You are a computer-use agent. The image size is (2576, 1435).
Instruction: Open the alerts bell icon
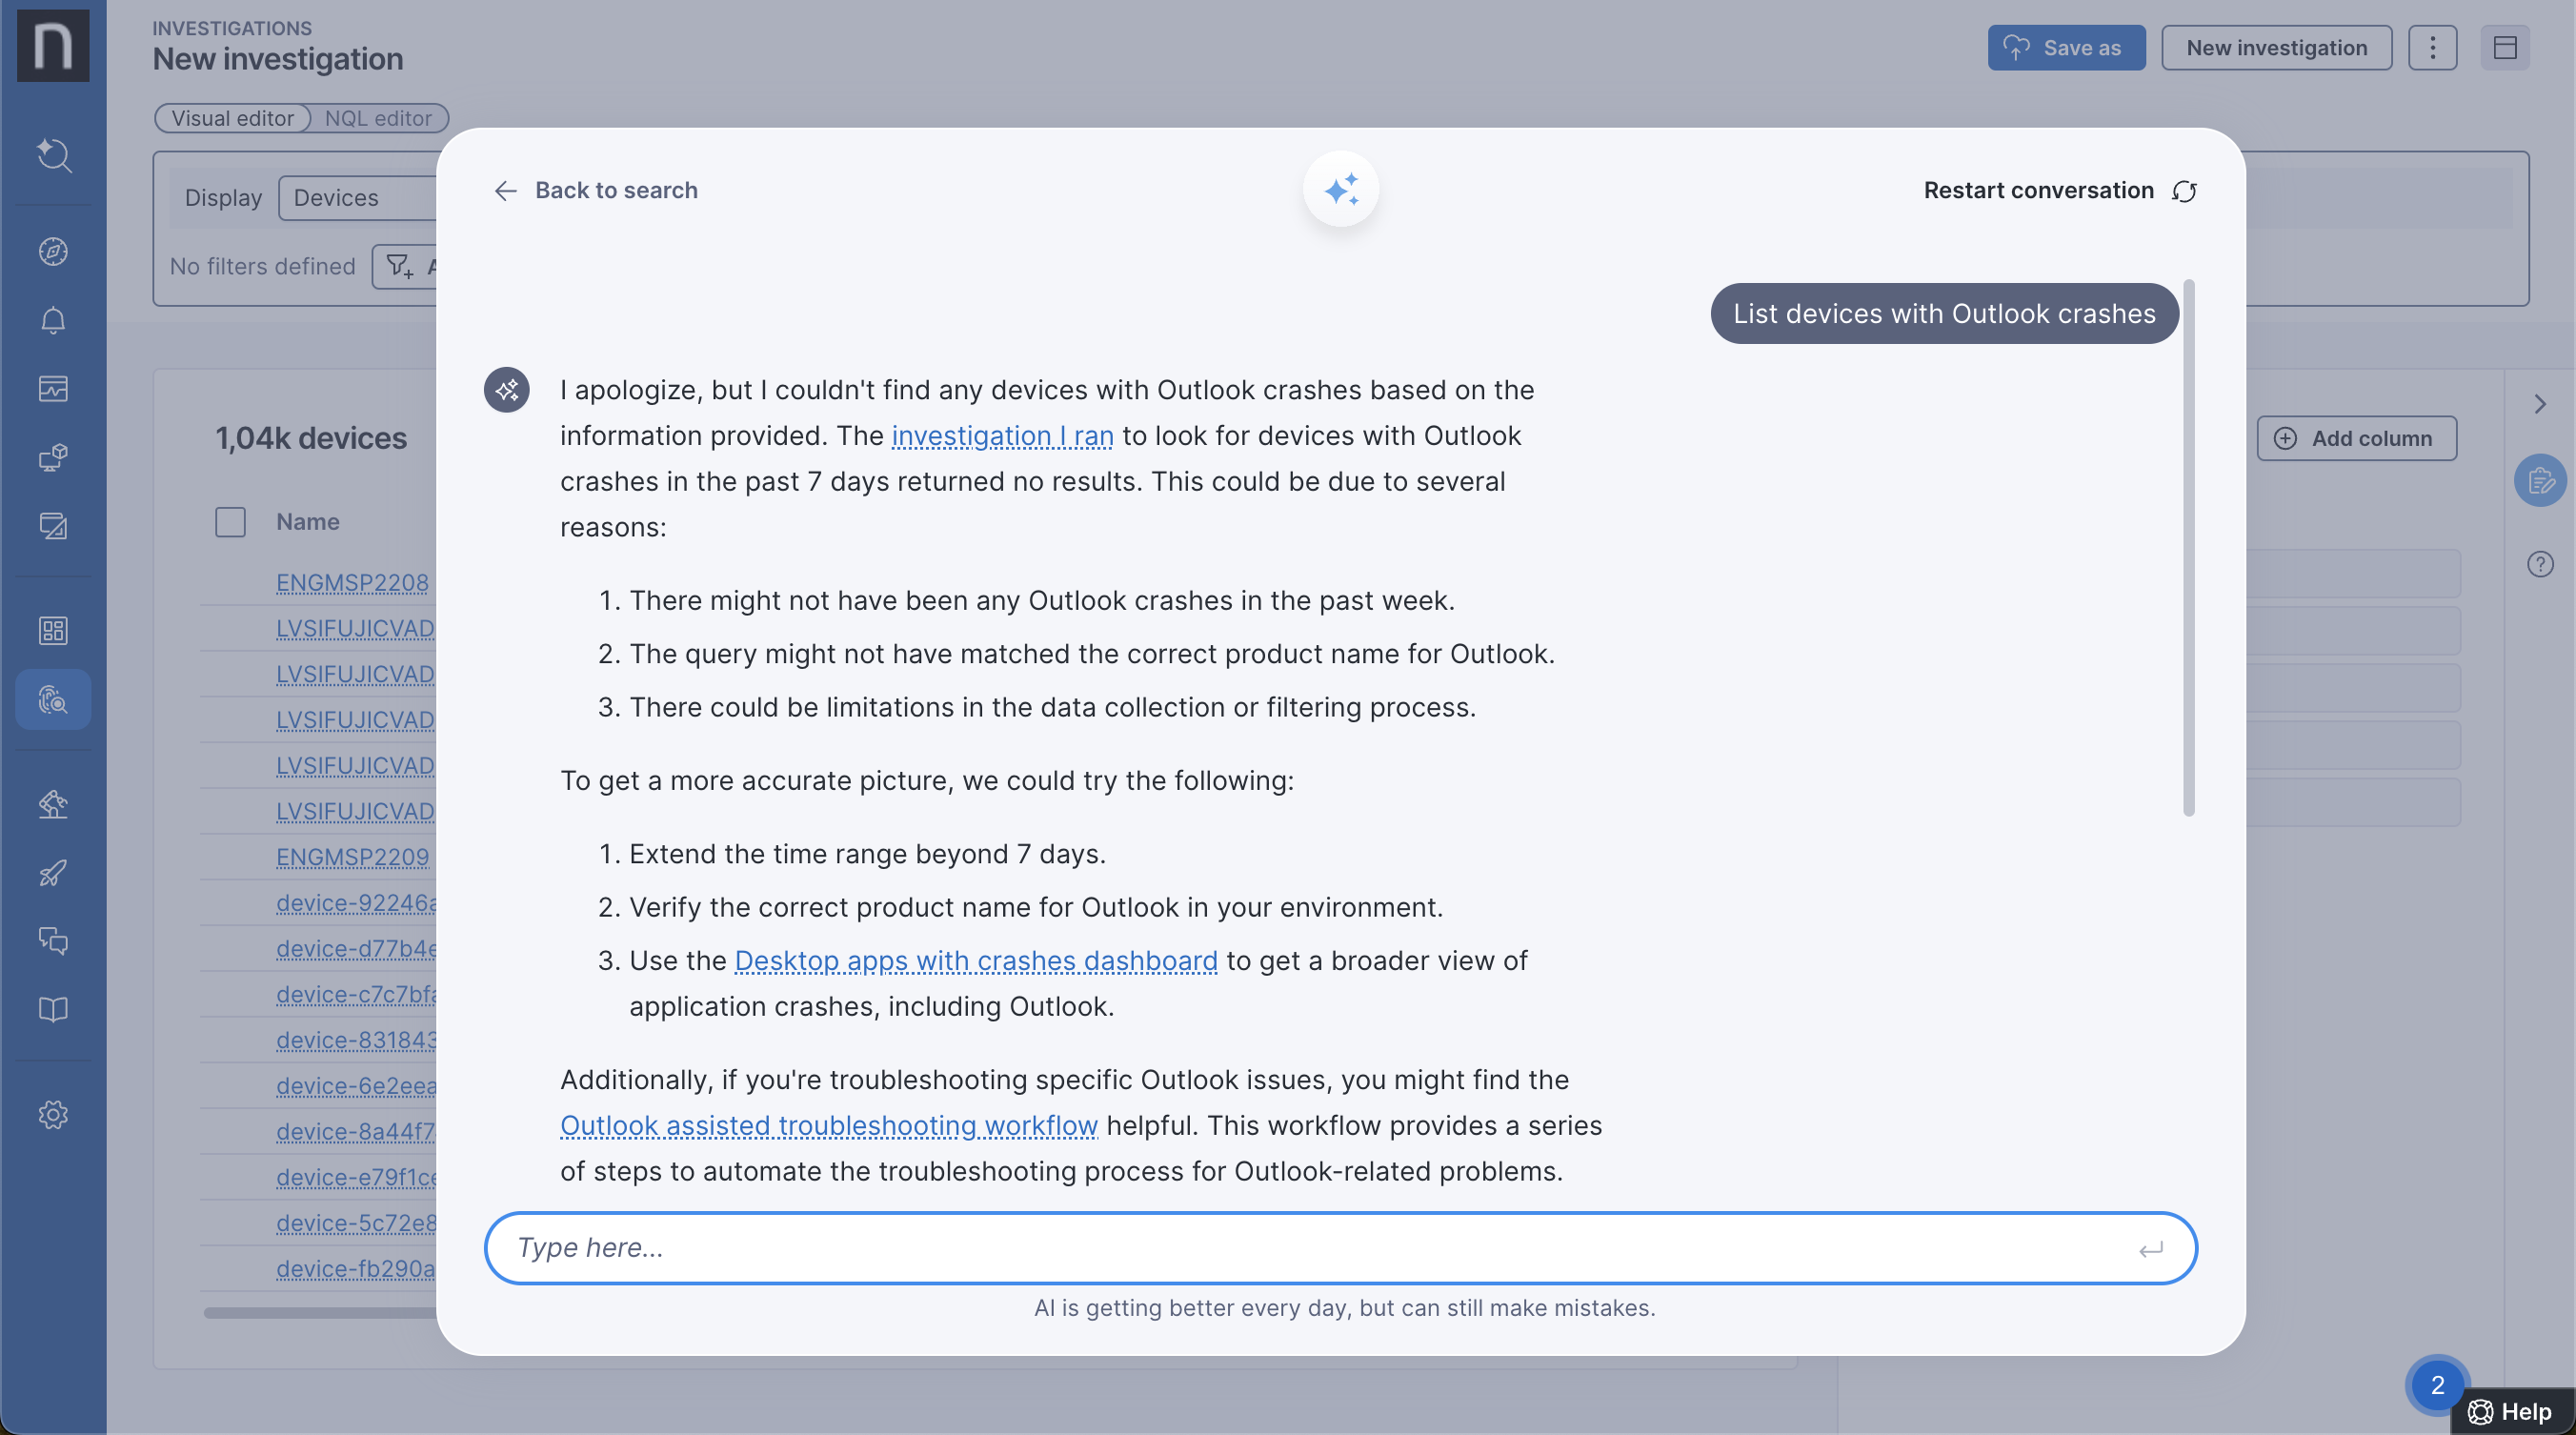point(53,320)
